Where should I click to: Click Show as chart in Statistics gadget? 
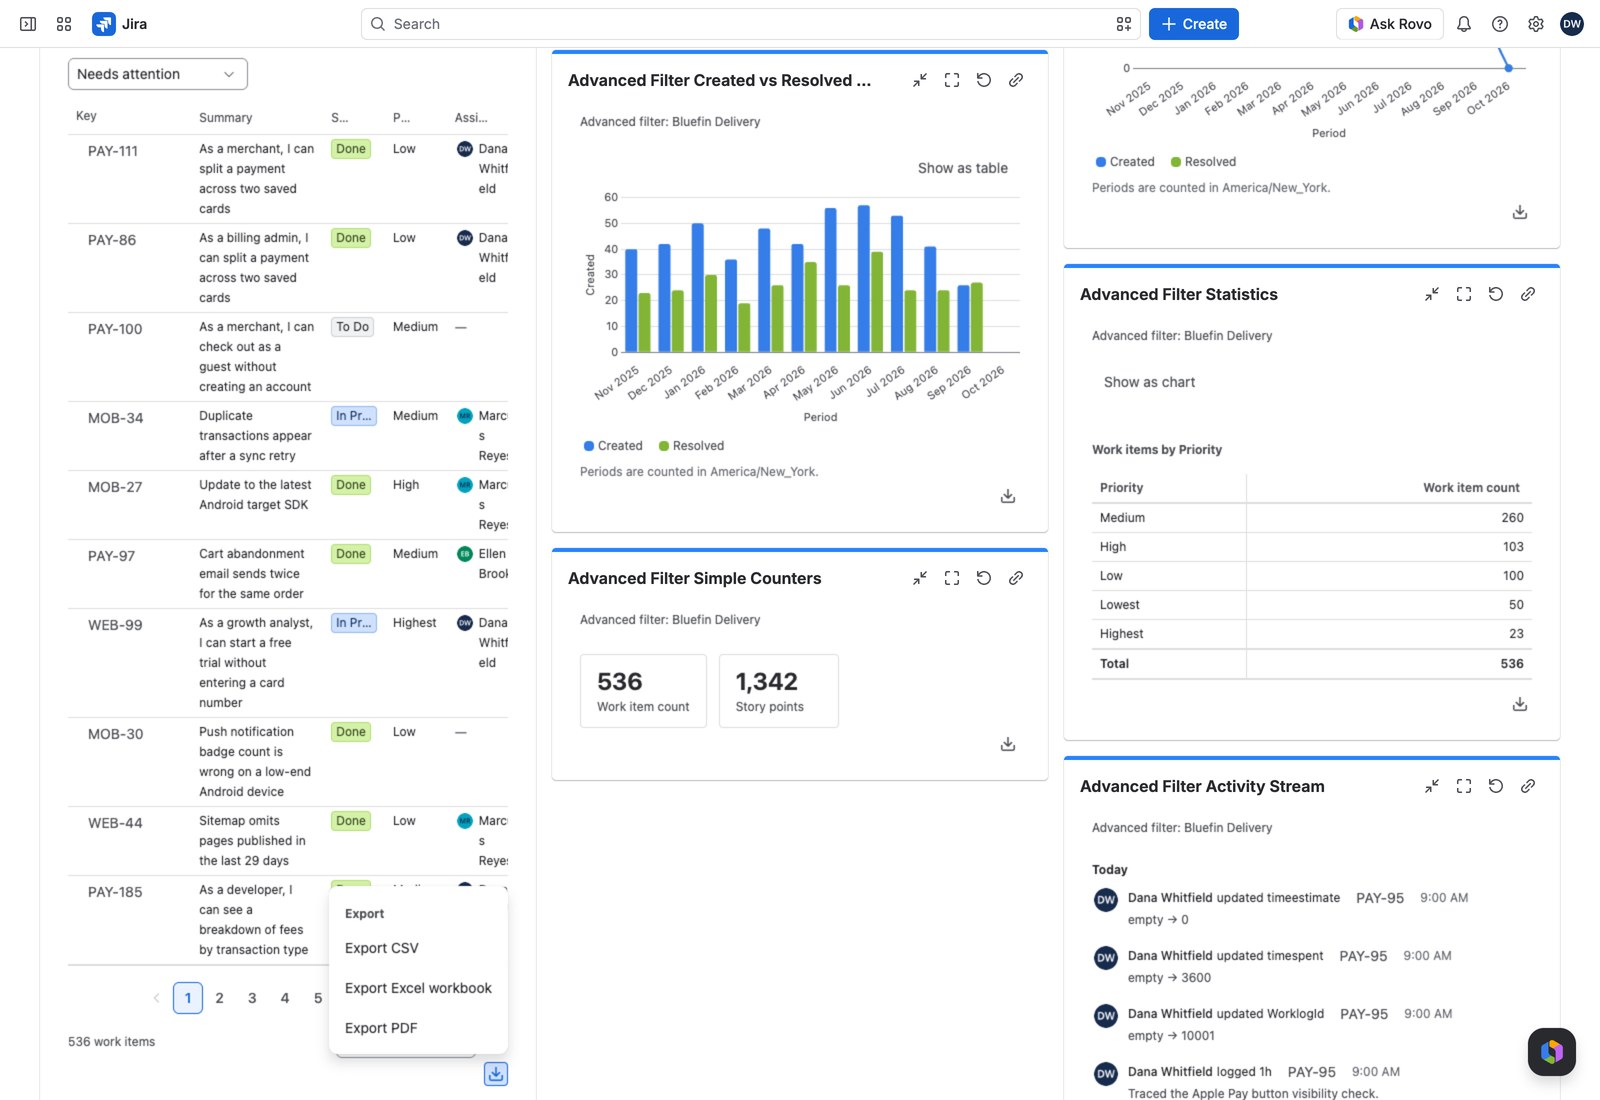[x=1149, y=382]
